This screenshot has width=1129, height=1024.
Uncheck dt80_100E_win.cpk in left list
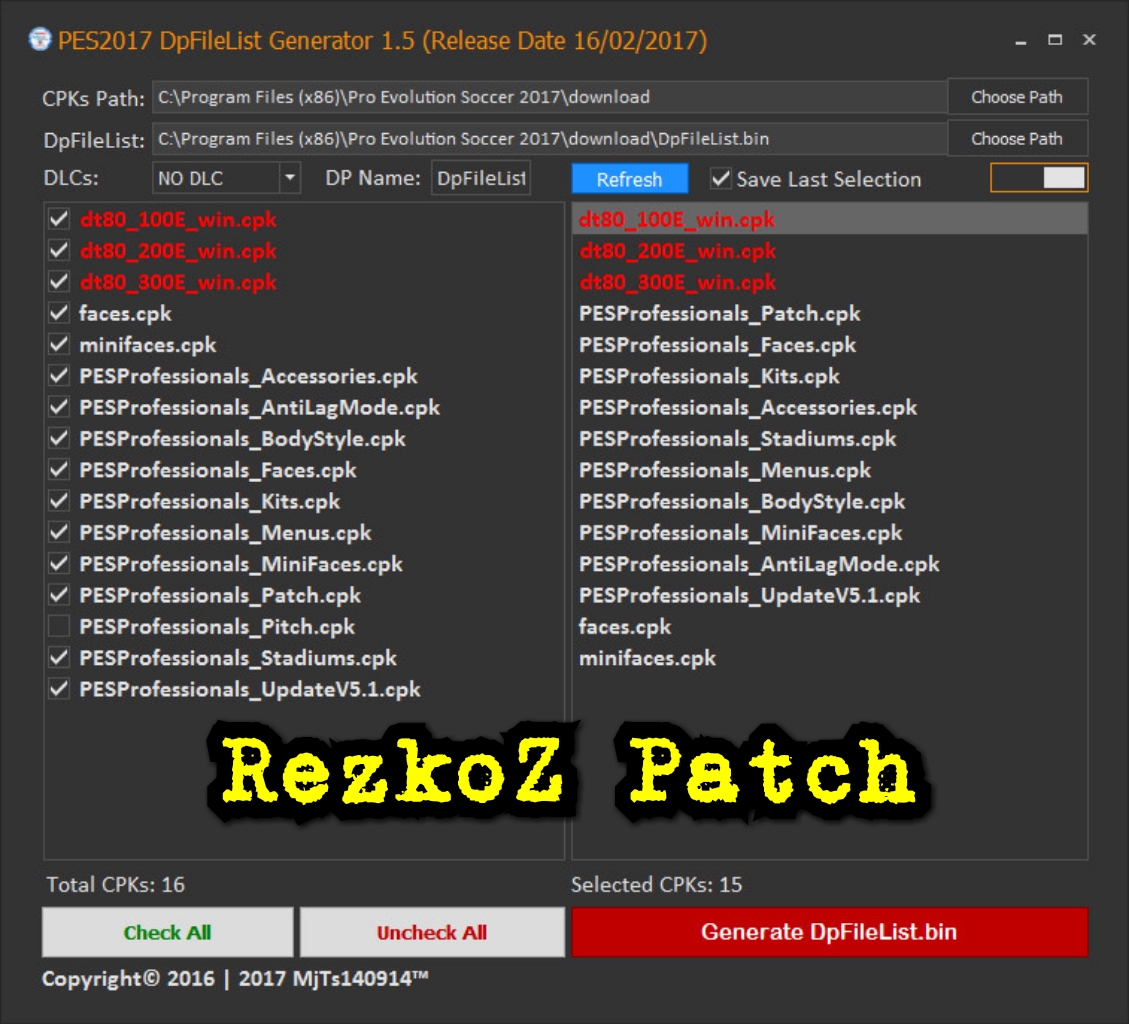tap(59, 219)
